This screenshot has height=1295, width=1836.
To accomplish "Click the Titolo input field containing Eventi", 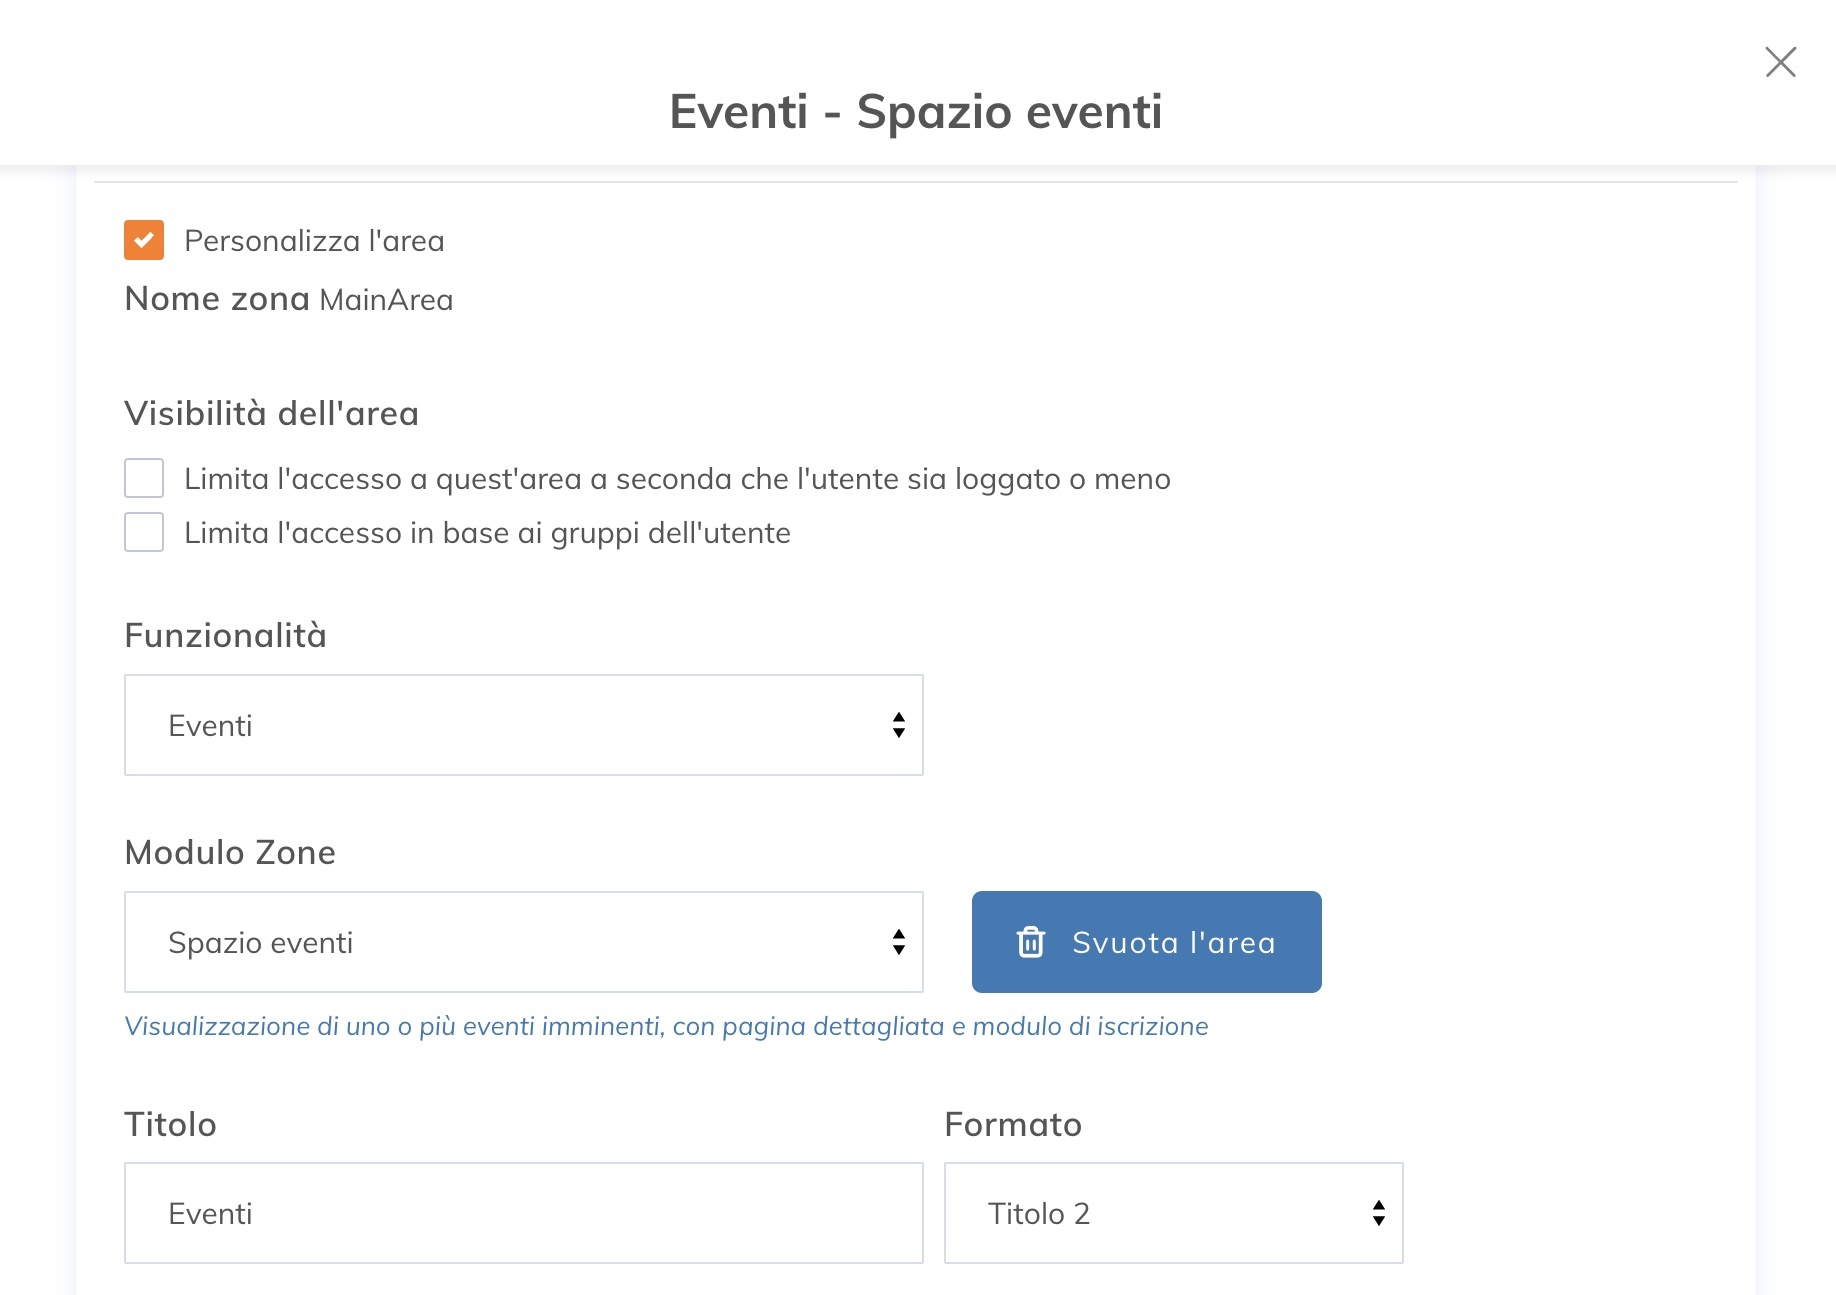I will 523,1213.
